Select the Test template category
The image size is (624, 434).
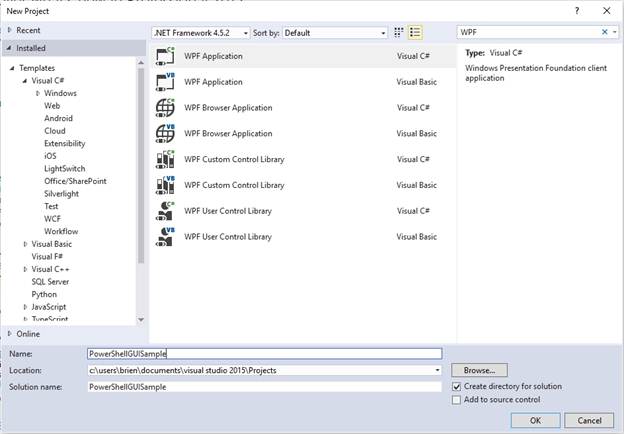pyautogui.click(x=51, y=206)
